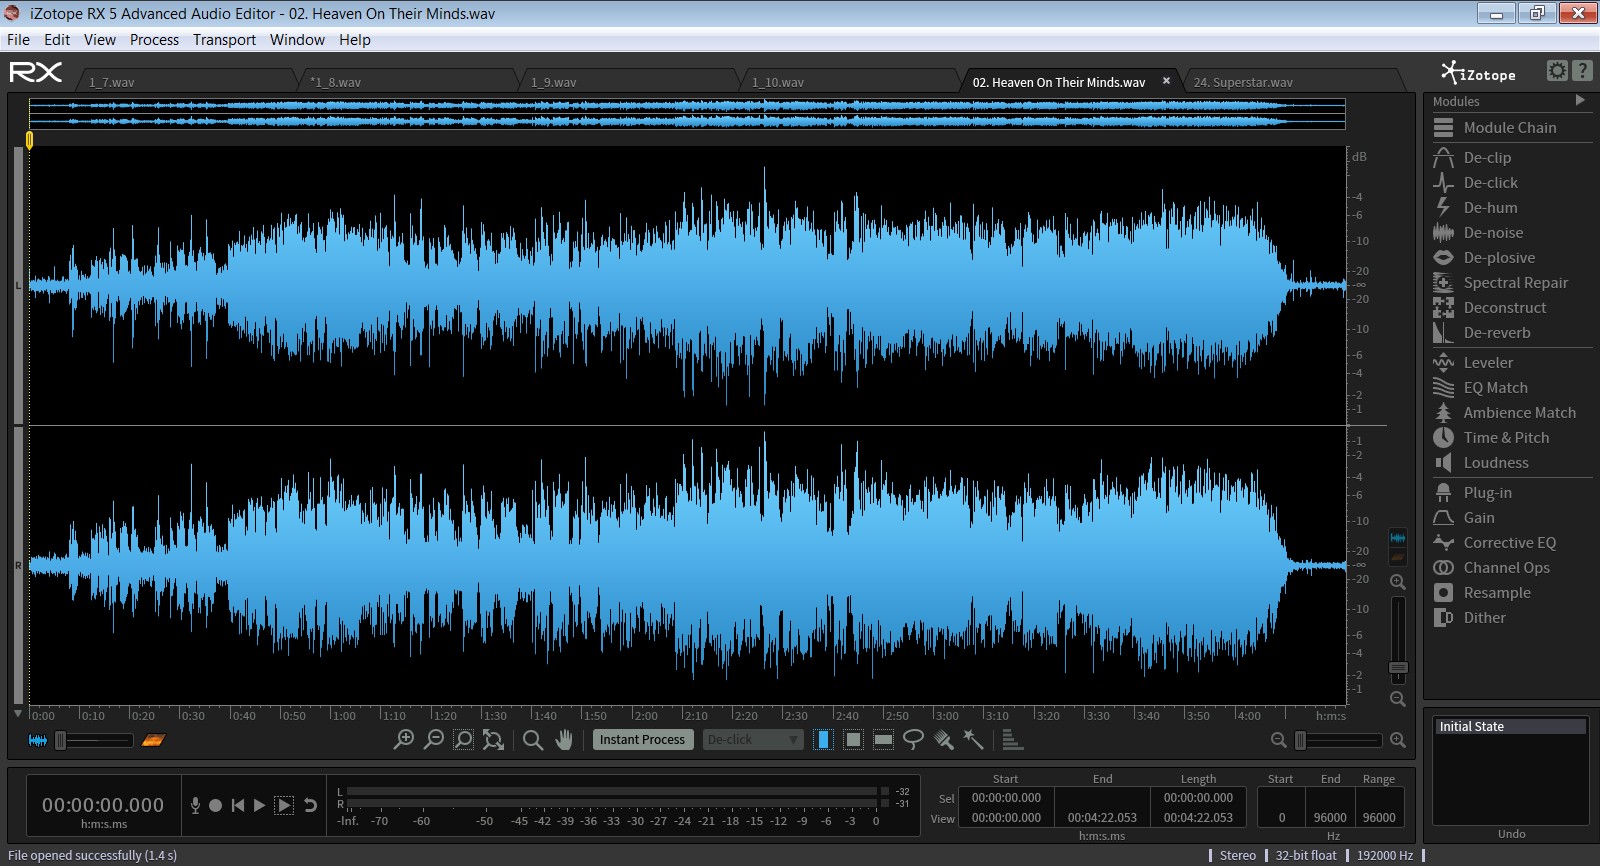Screen dimensions: 1600x866
Task: Select the Brush selection tool
Action: click(x=943, y=740)
